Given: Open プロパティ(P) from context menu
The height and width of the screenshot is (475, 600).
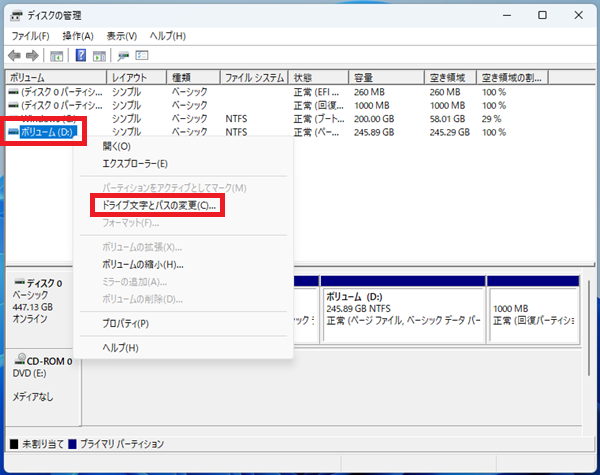Looking at the screenshot, I should [126, 323].
